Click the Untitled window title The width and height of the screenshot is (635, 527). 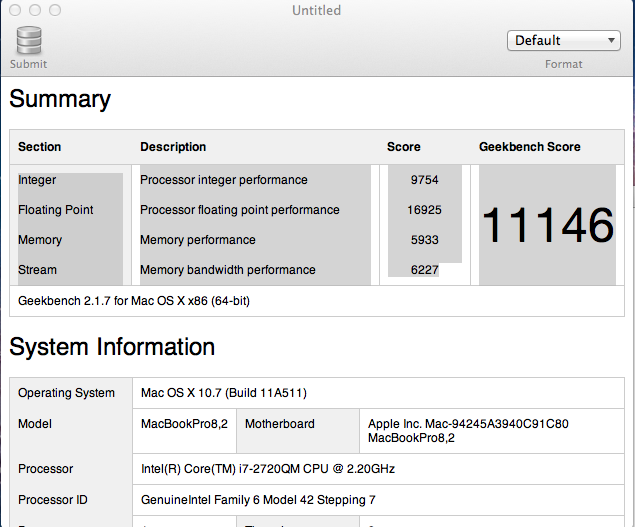point(317,10)
